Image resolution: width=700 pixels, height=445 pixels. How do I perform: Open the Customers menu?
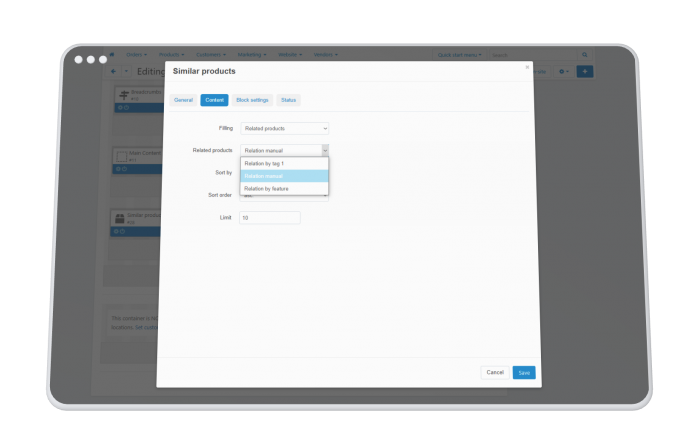211,54
